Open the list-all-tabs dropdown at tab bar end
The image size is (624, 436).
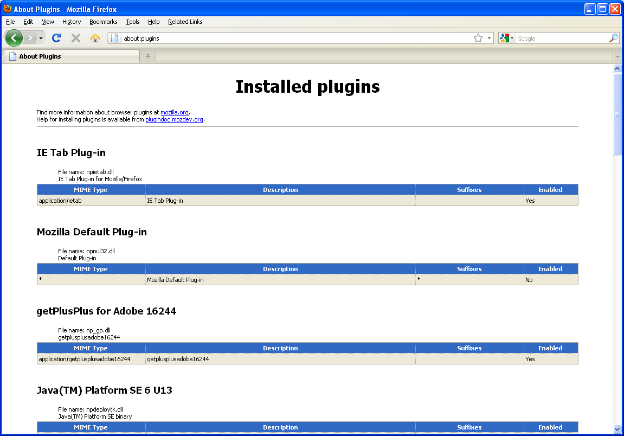tap(618, 56)
